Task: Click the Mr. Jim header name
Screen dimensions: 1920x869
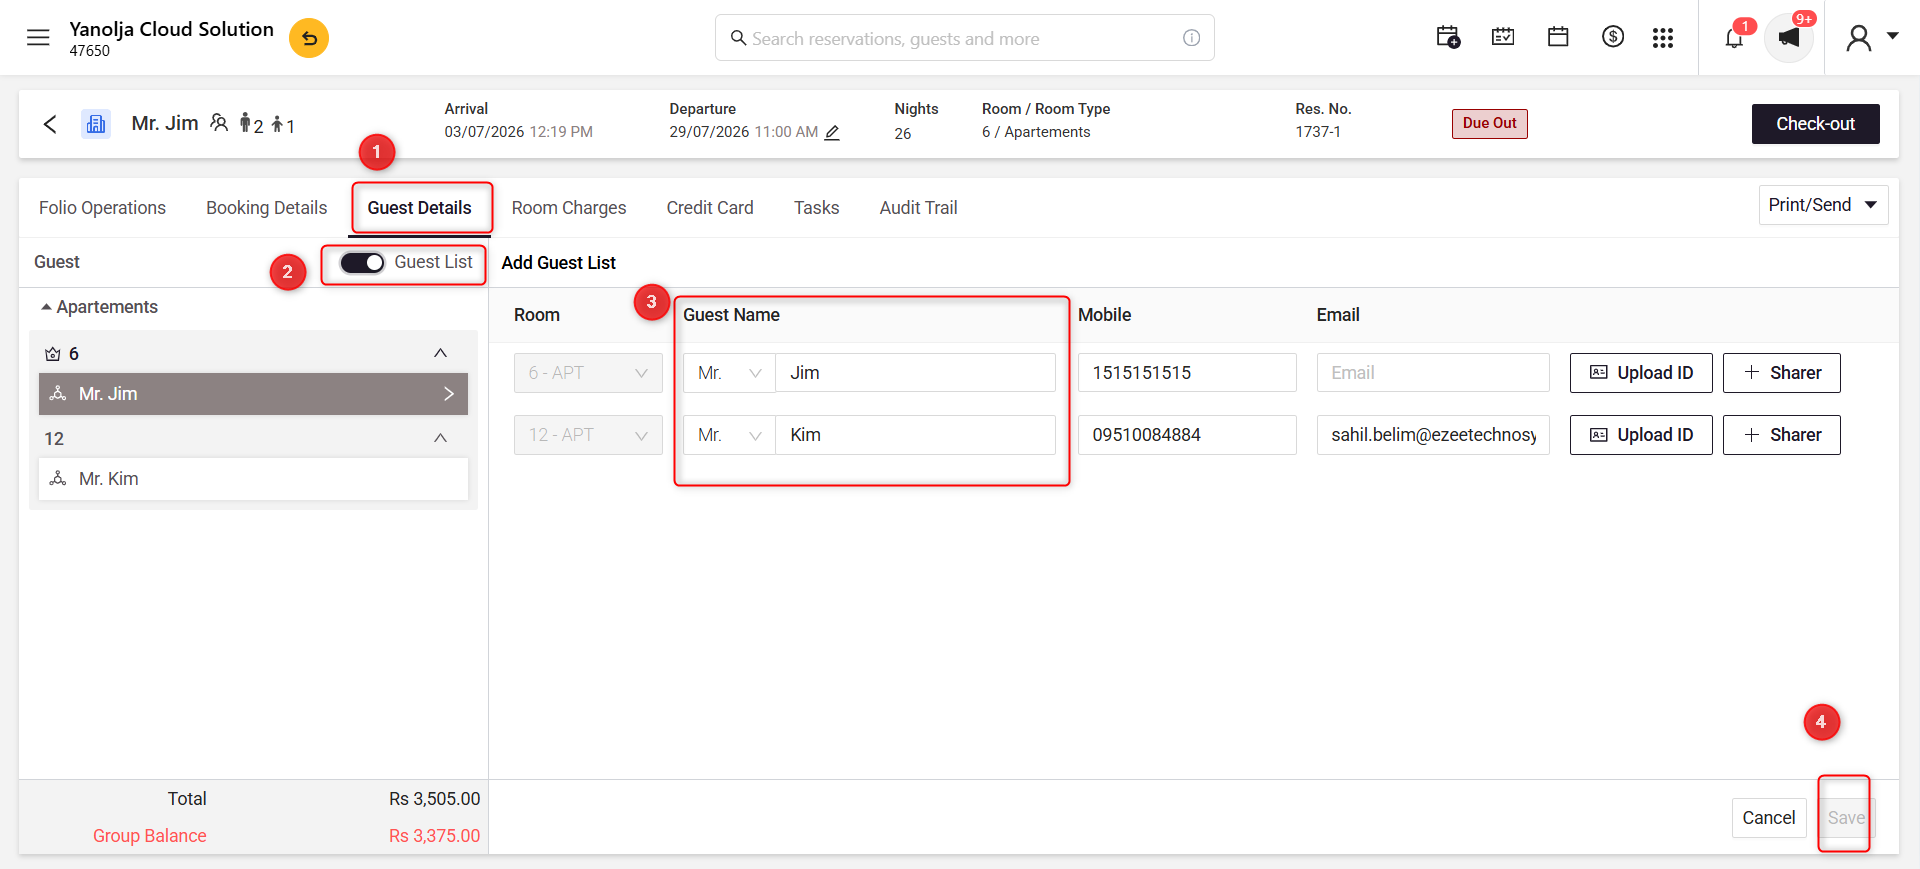Action: click(x=165, y=123)
